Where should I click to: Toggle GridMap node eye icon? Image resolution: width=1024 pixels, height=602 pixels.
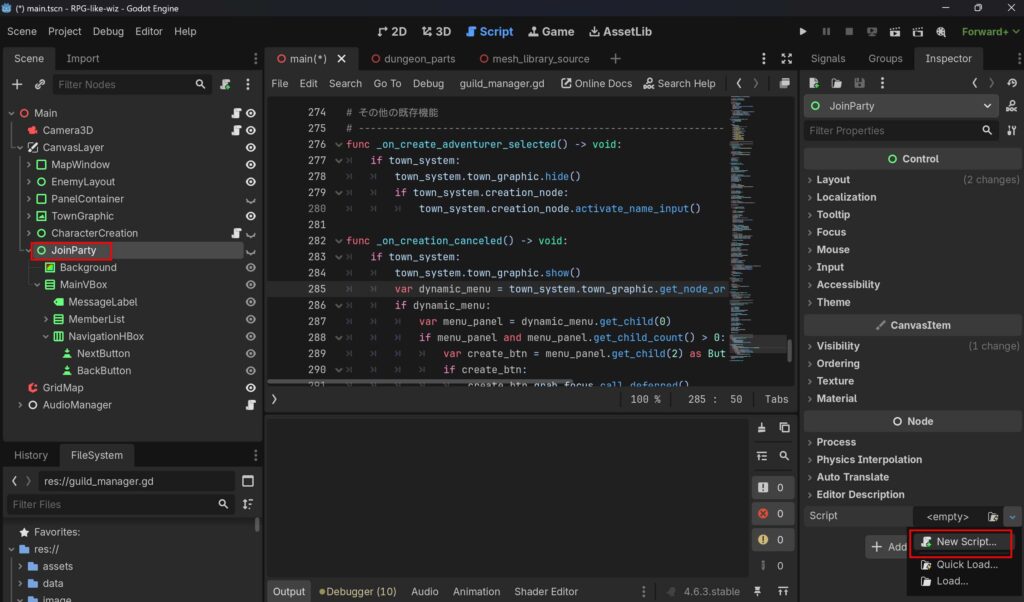coord(250,387)
